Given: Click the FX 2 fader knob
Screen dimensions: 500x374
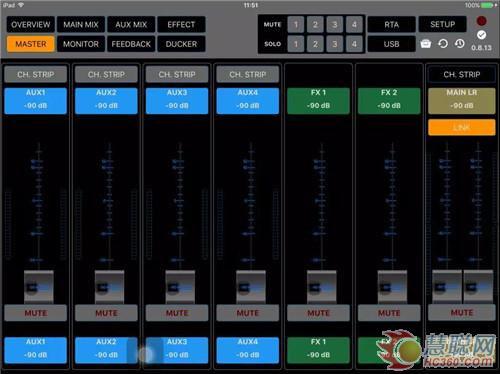Looking at the screenshot, I should [x=392, y=287].
